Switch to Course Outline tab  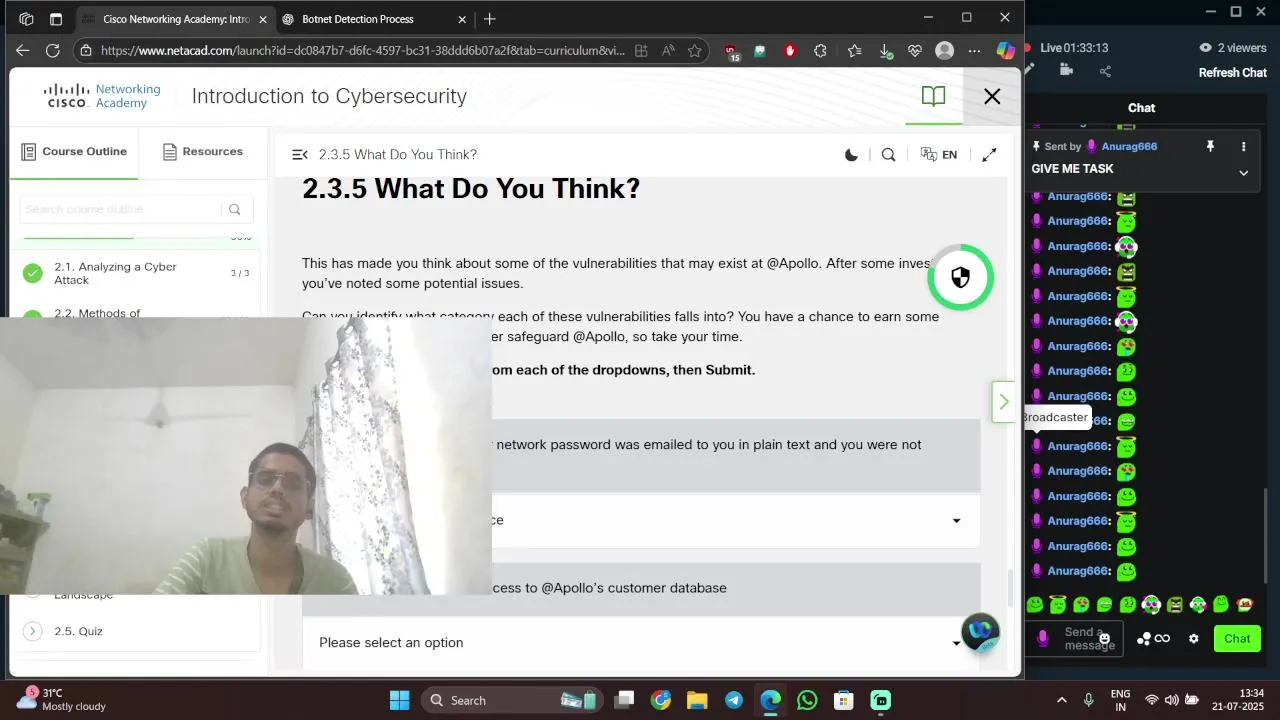pos(74,152)
